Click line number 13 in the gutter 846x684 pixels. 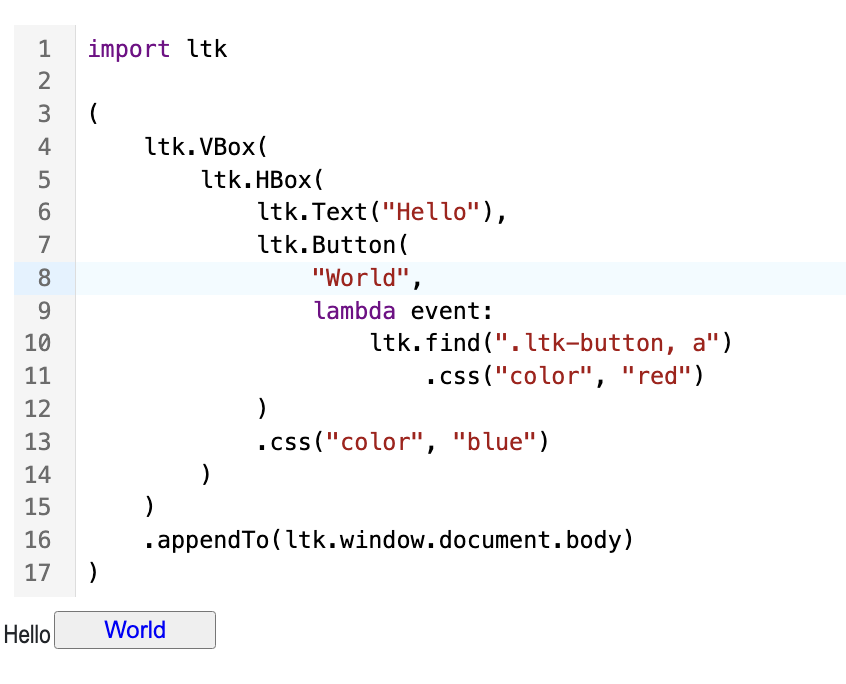38,441
